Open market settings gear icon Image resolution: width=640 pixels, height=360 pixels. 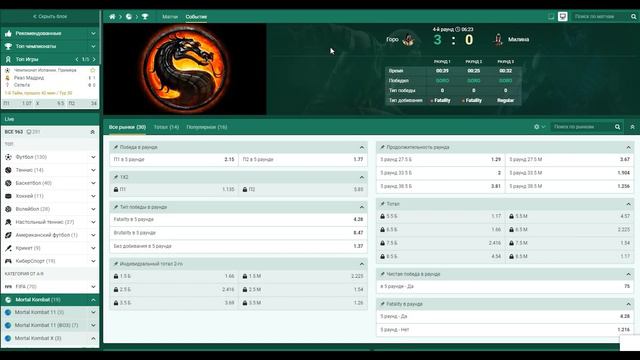point(537,127)
